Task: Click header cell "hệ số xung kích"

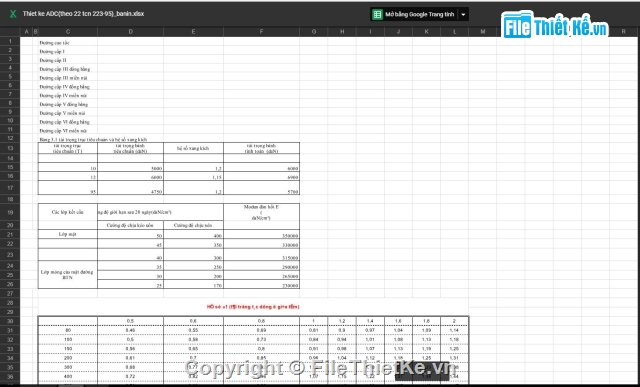Action: [x=193, y=148]
